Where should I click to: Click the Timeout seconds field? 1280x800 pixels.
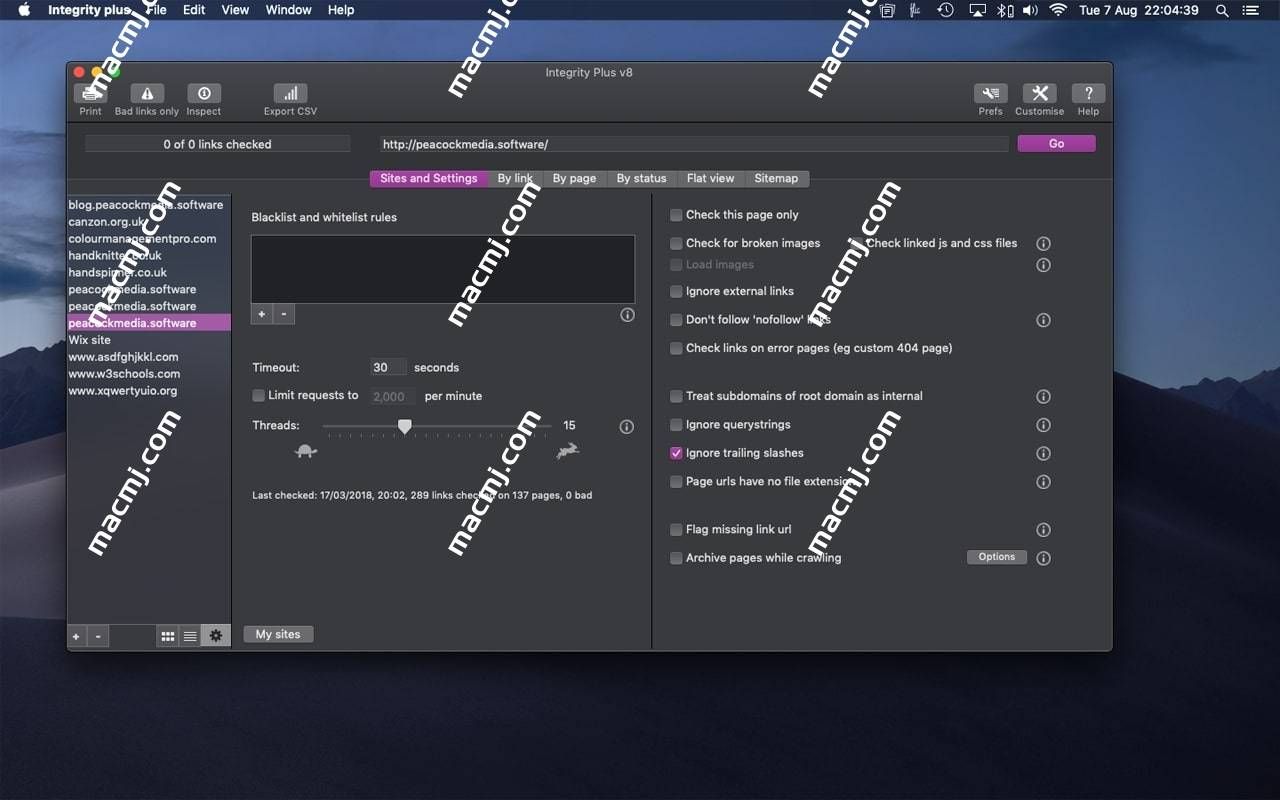click(388, 367)
